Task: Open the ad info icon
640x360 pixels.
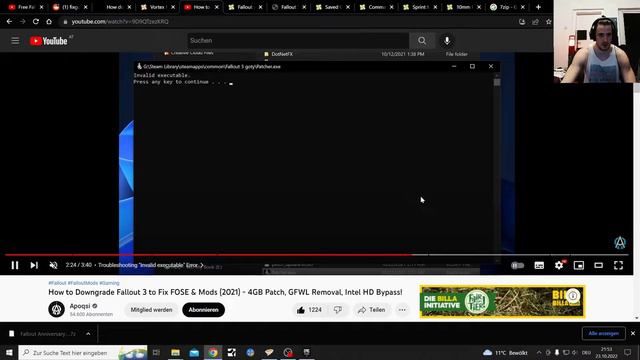Action: coord(573,296)
